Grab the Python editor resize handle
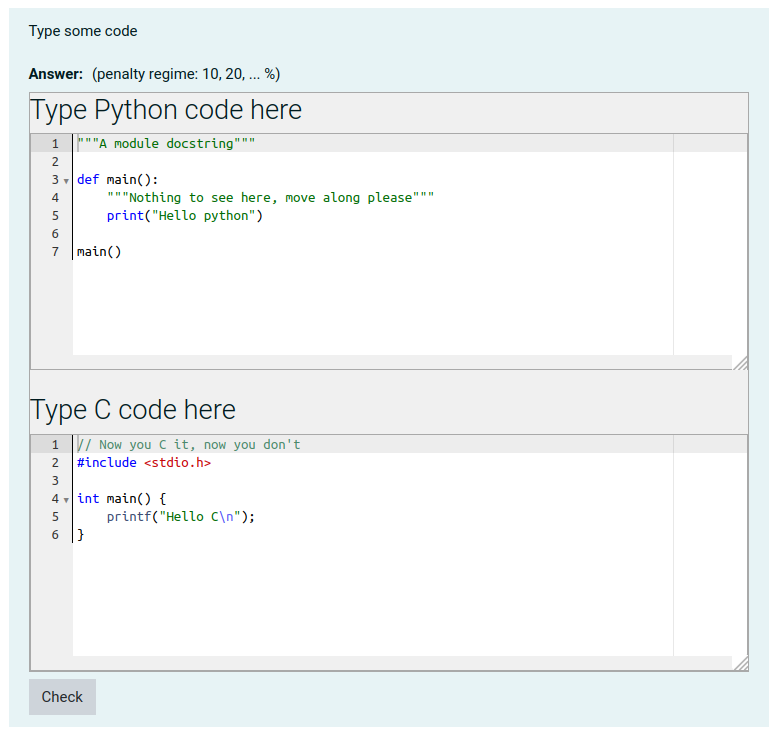This screenshot has width=779, height=735. point(740,363)
